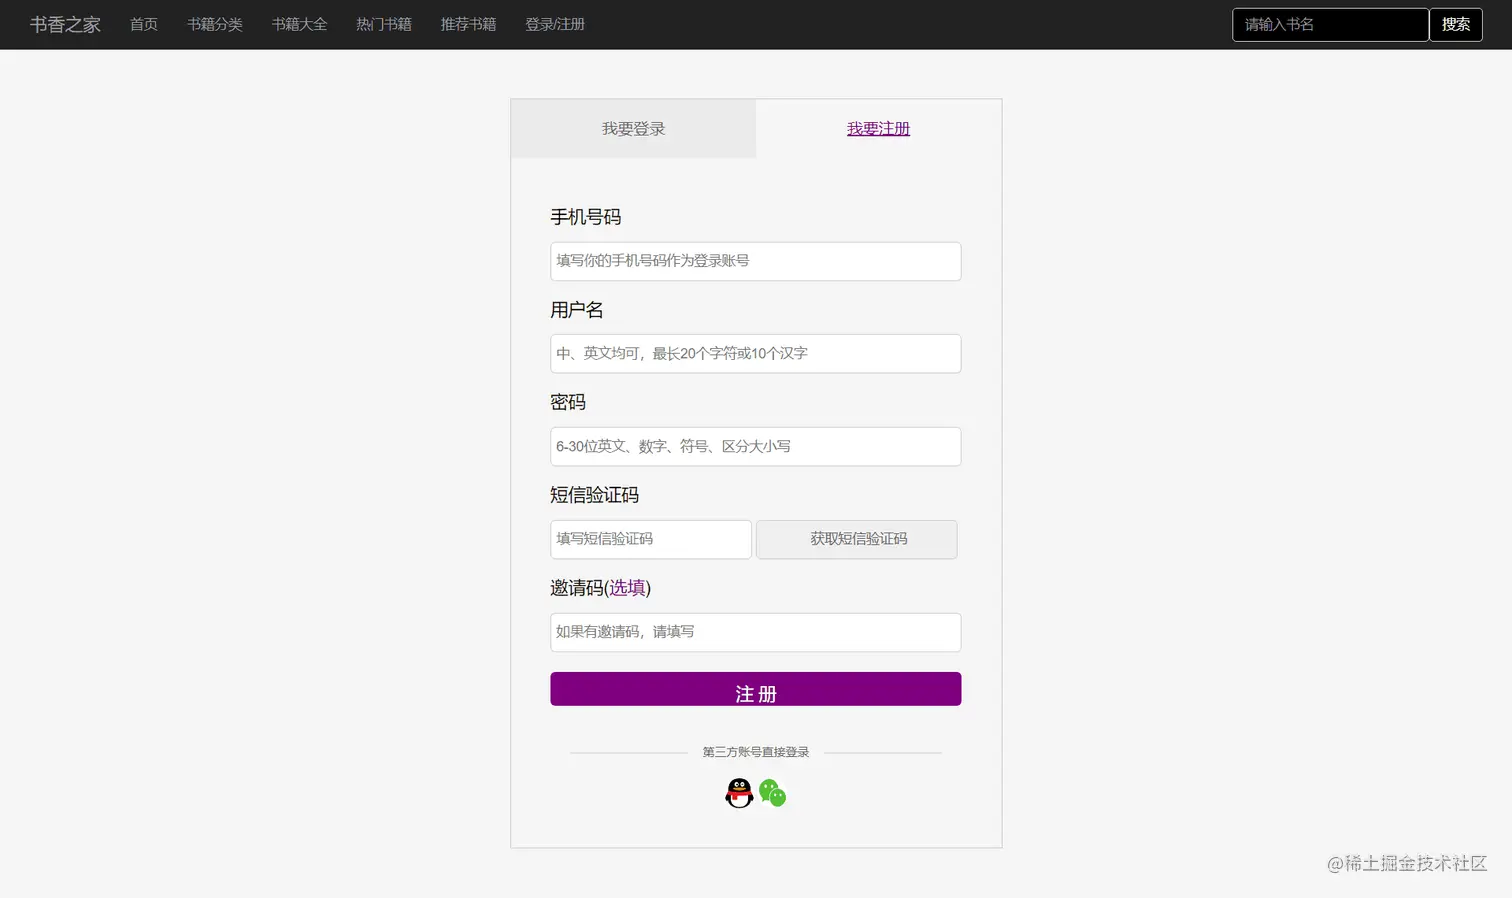The height and width of the screenshot is (898, 1512).
Task: Click the 手机号码 phone number field
Action: [755, 261]
